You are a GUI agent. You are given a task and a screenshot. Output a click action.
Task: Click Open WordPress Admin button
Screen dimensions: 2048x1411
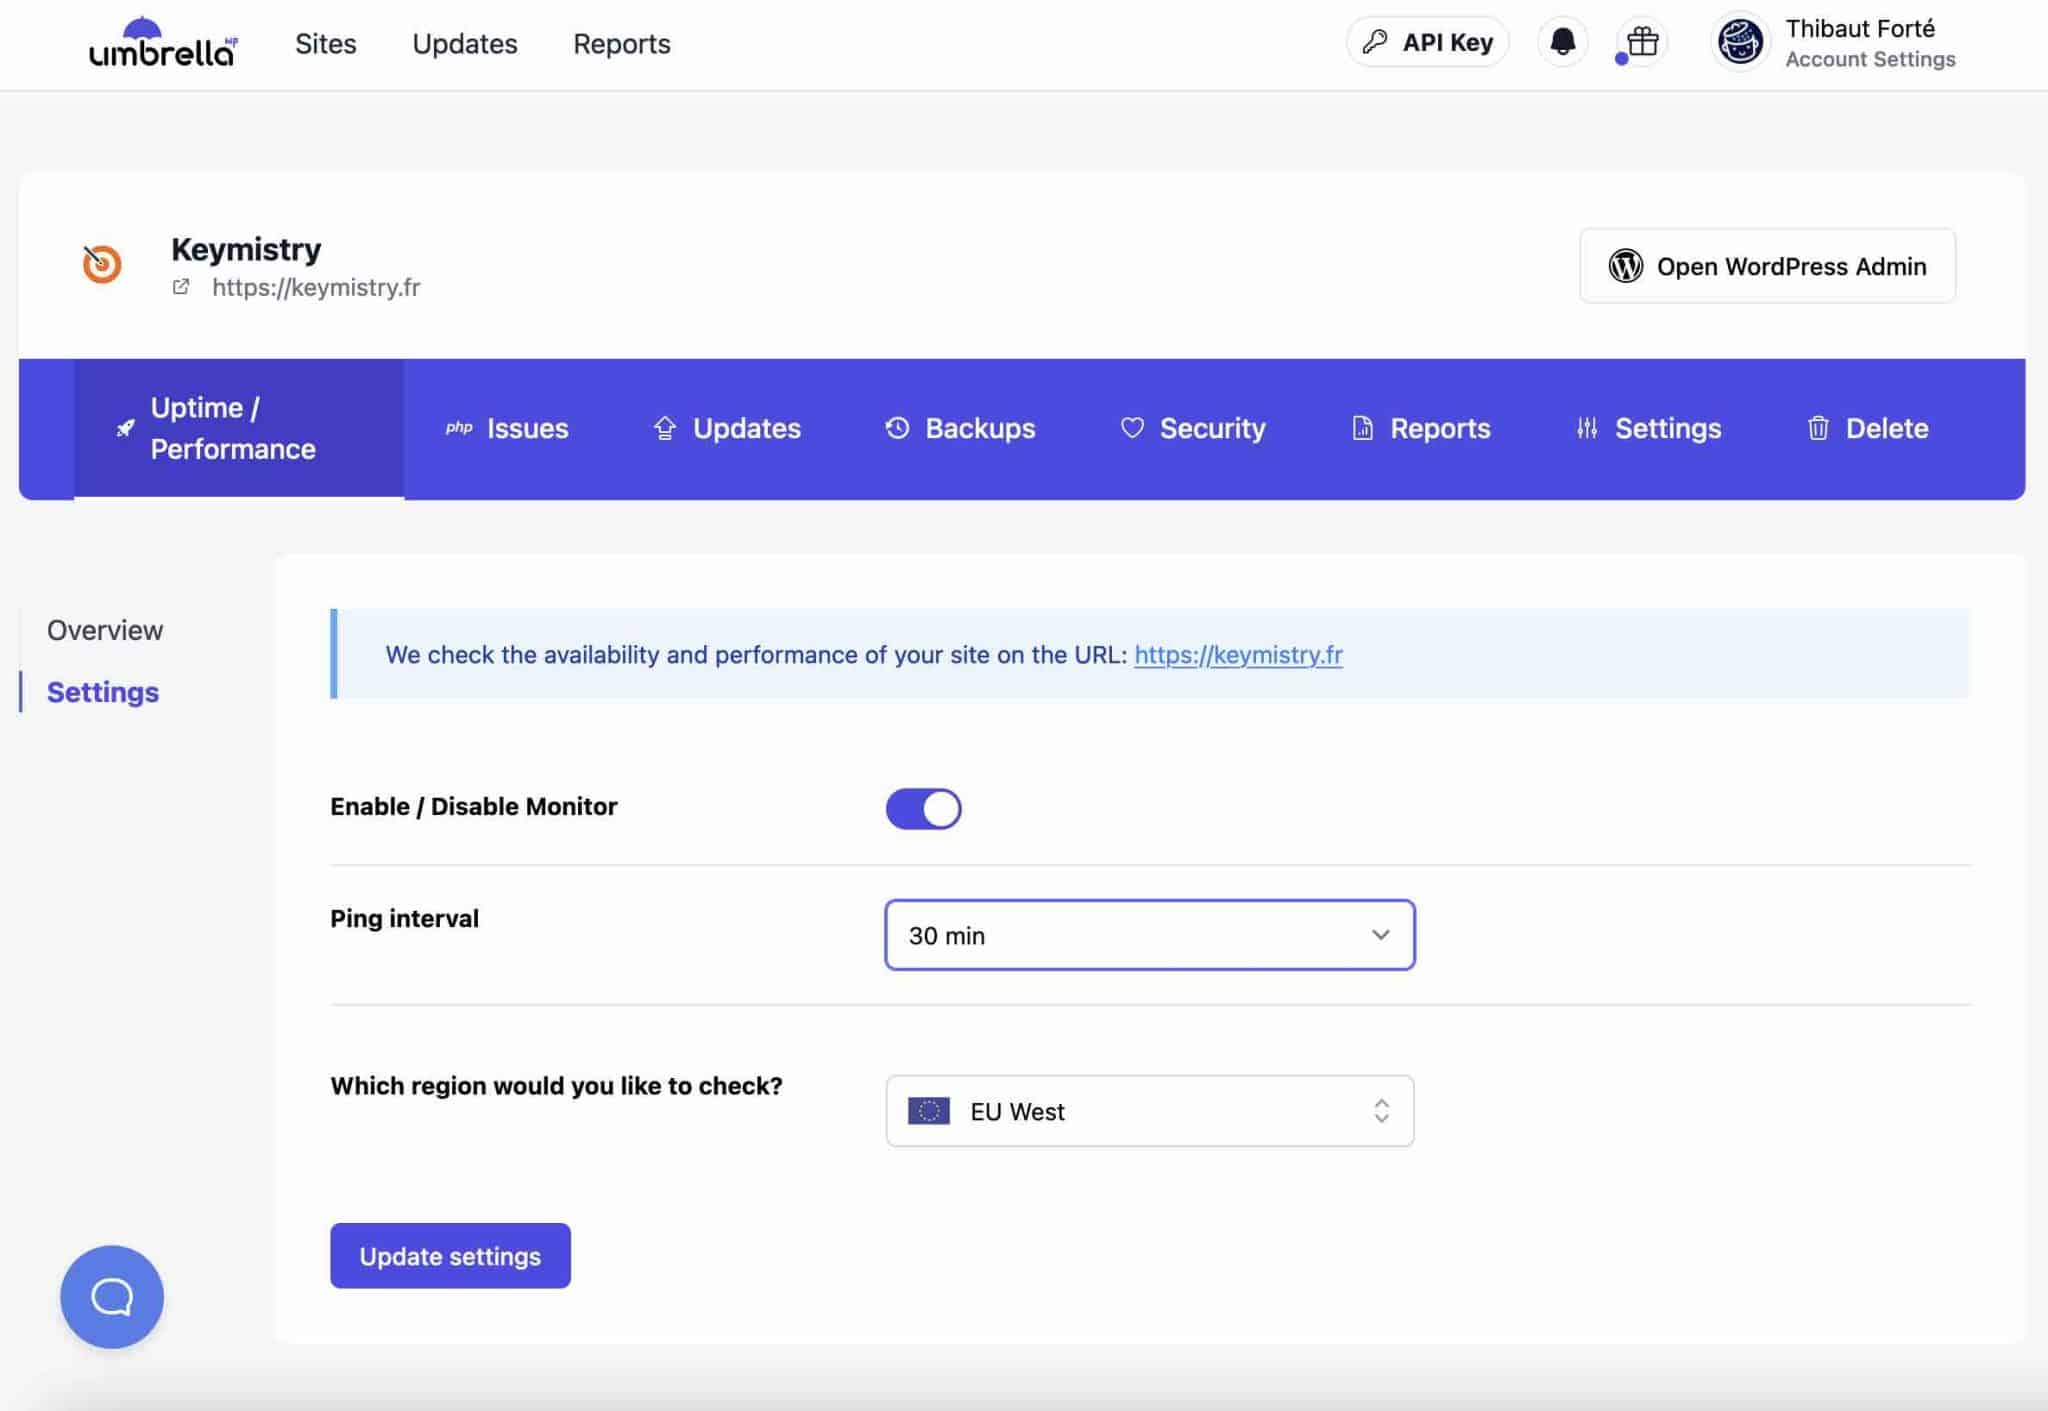(x=1767, y=266)
